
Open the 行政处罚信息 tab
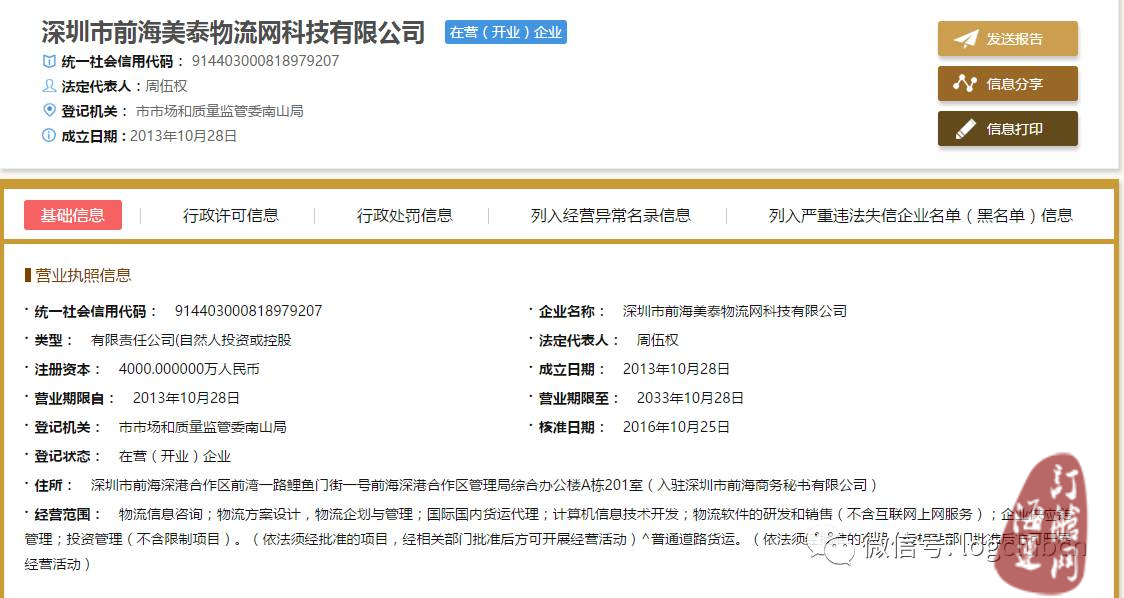coord(405,215)
